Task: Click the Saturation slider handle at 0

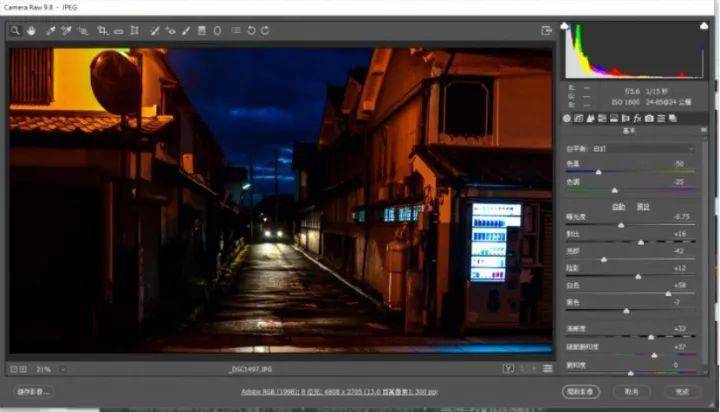Action: 631,373
